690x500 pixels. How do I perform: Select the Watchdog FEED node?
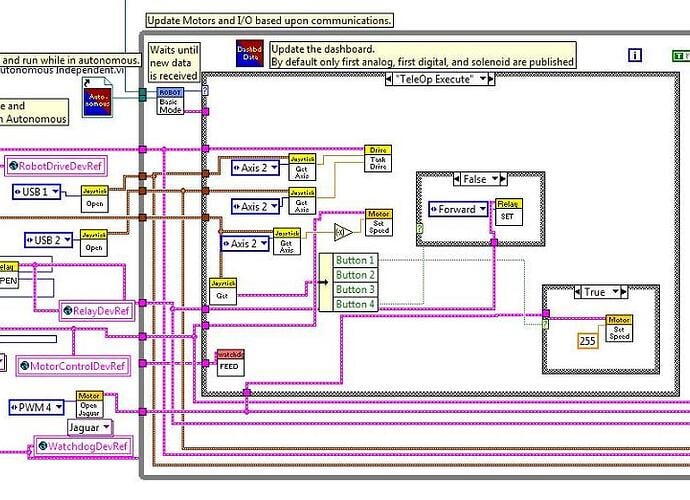coord(230,363)
